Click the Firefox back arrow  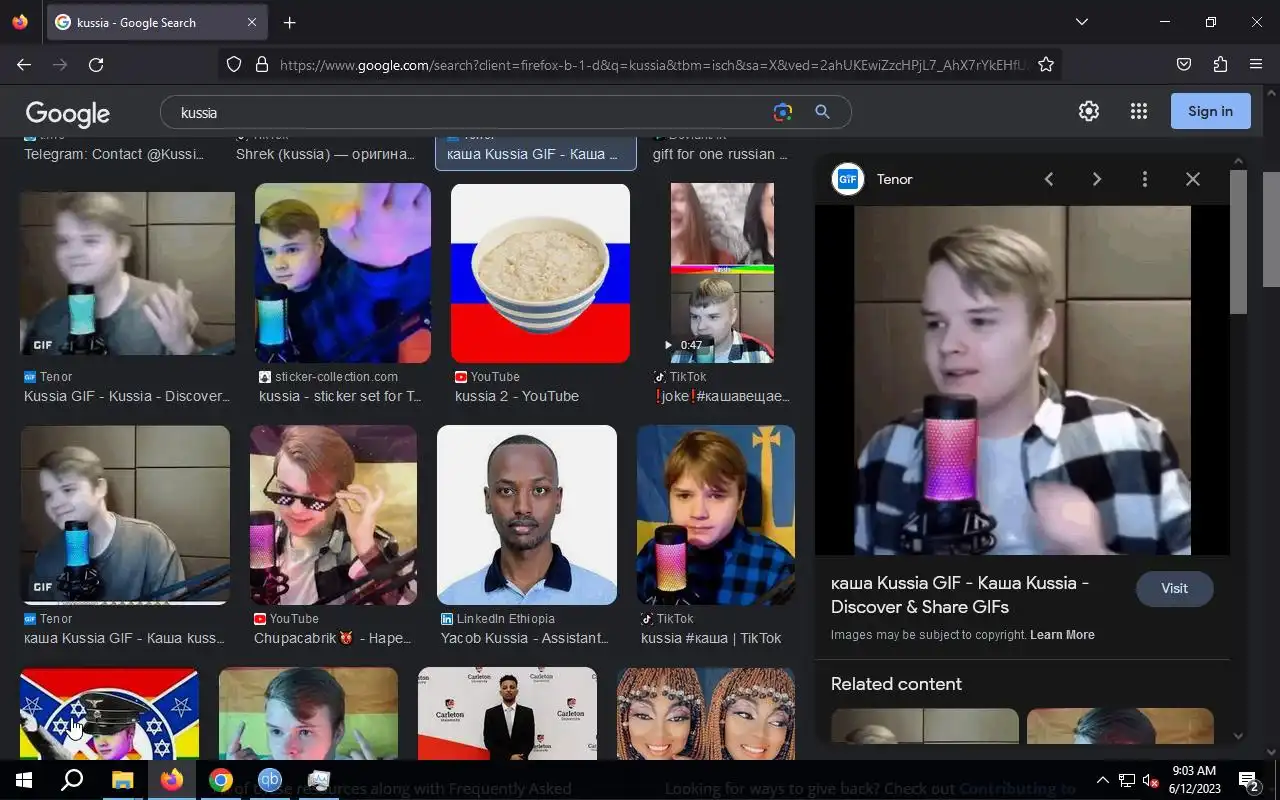(24, 64)
